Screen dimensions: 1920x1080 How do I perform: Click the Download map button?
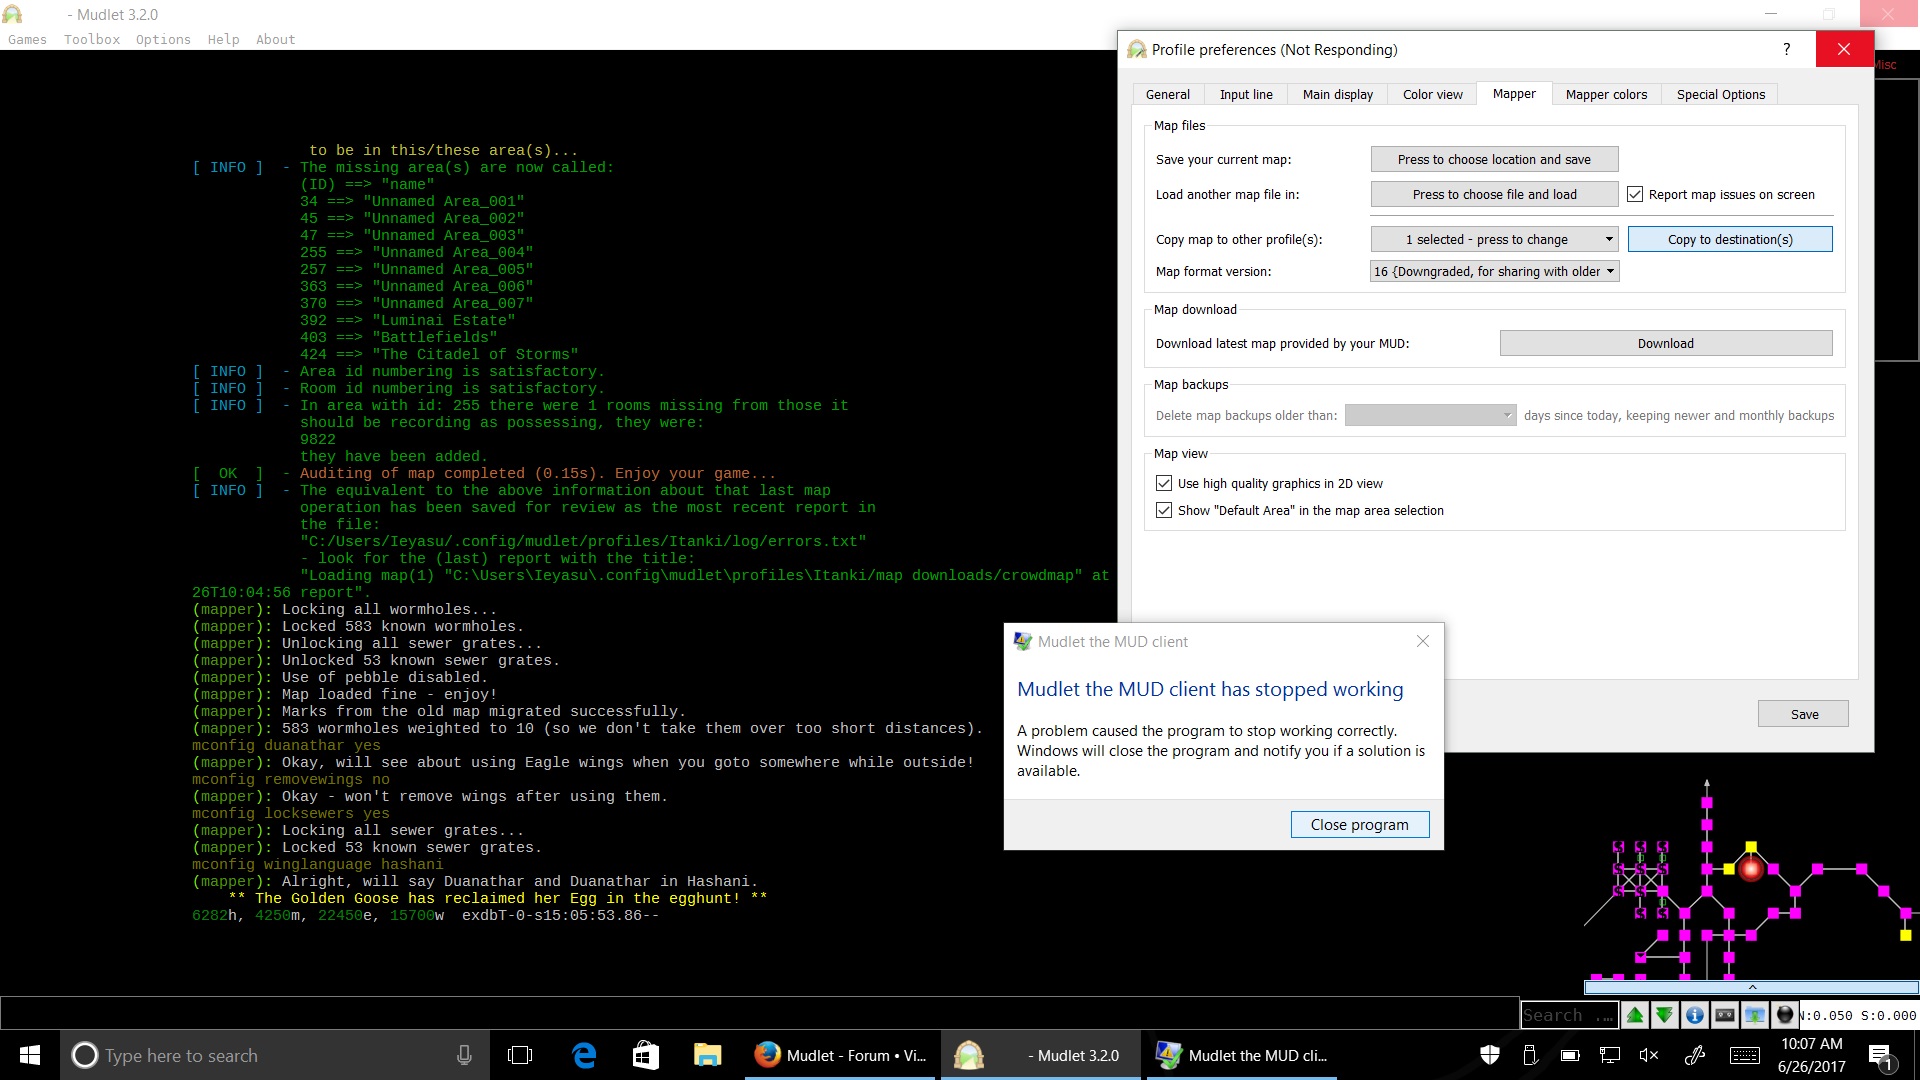click(x=1666, y=343)
